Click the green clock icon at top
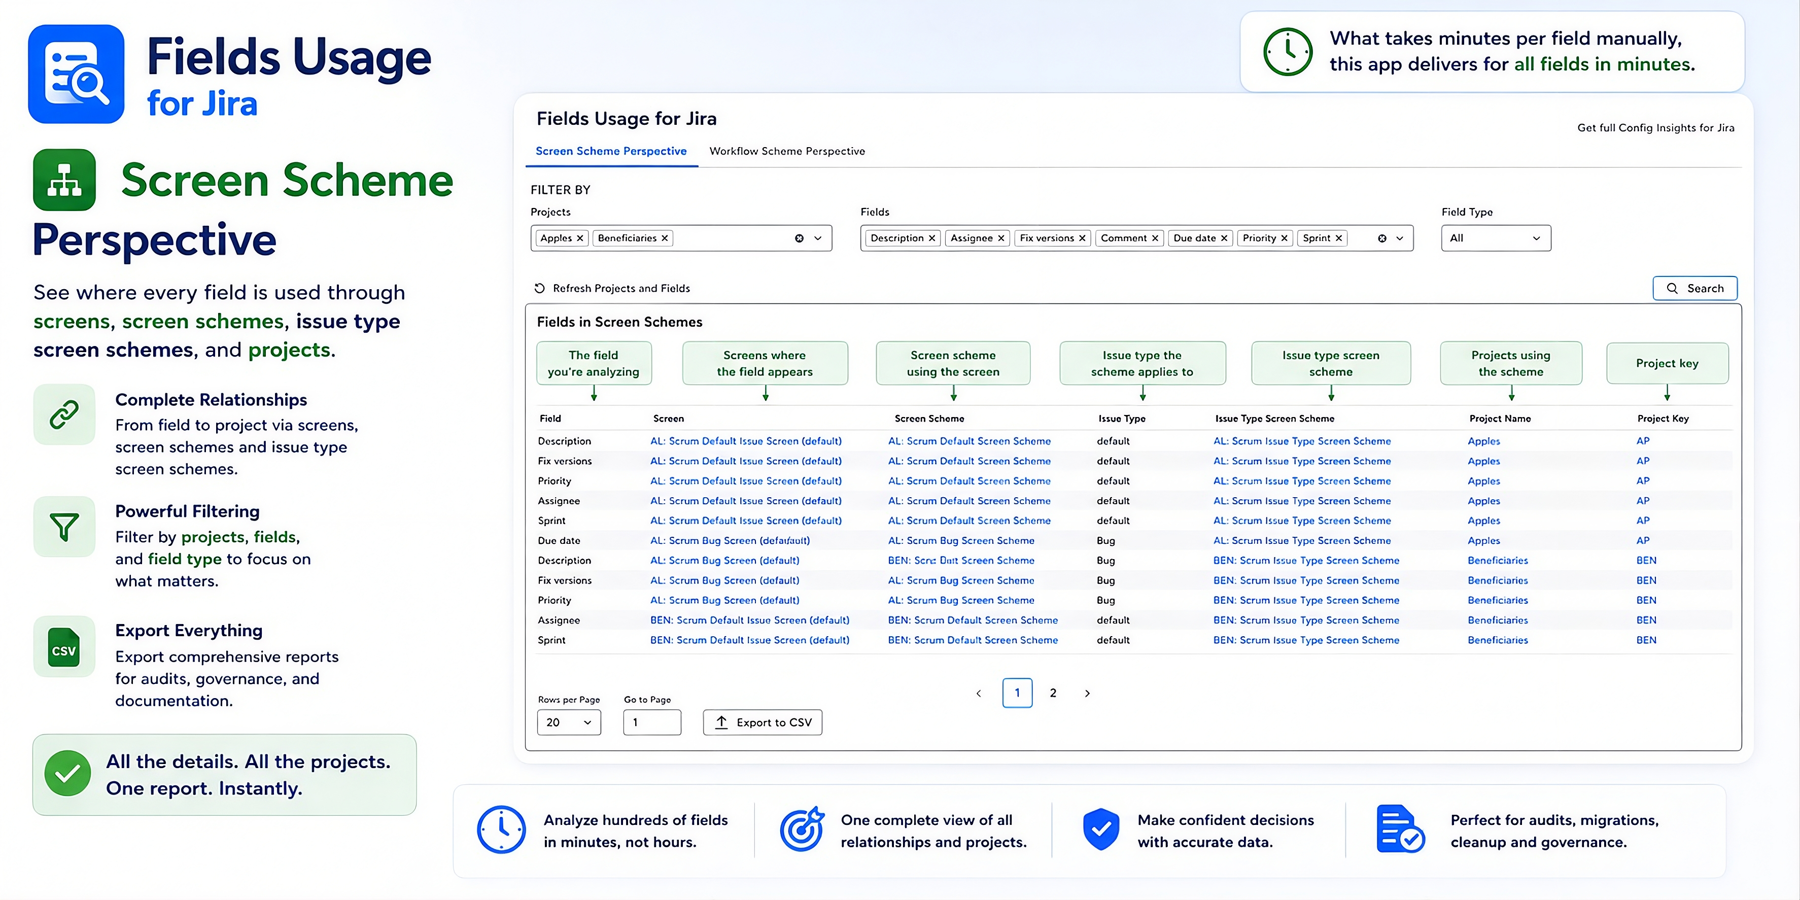 click(1288, 51)
